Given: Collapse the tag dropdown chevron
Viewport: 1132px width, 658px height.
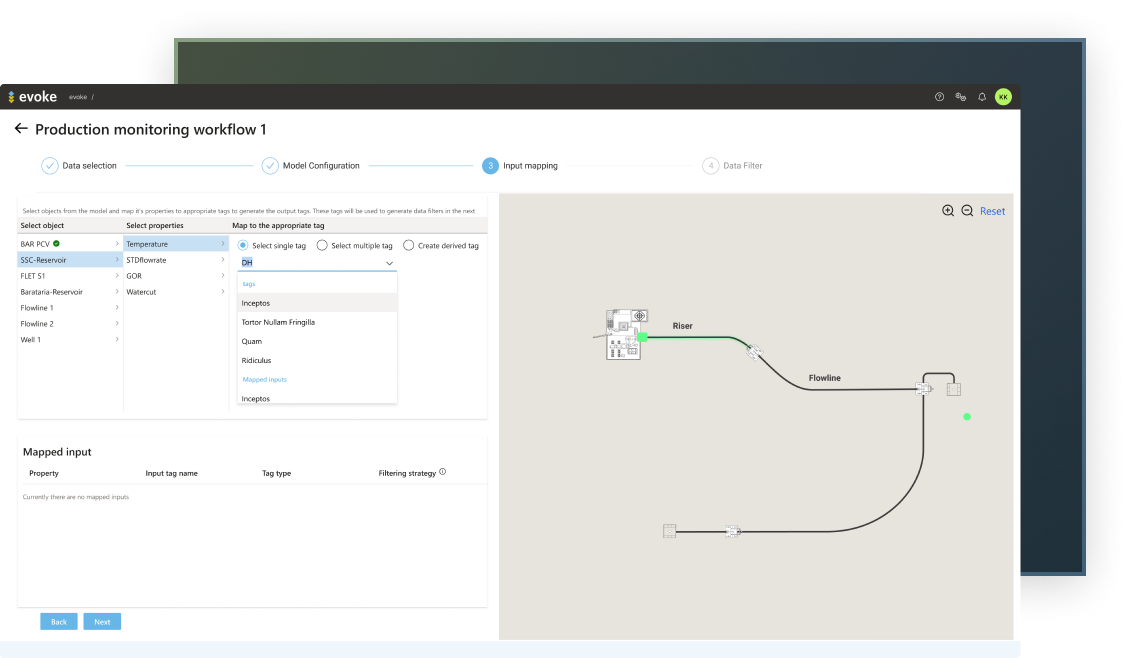Looking at the screenshot, I should coord(389,263).
